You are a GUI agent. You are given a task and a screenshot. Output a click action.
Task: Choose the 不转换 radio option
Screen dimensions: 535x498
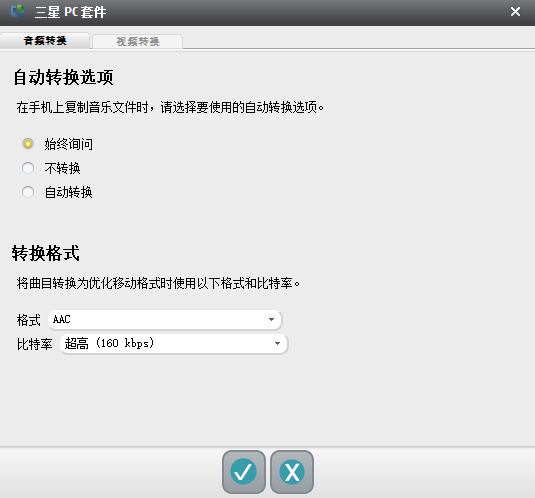coord(28,168)
